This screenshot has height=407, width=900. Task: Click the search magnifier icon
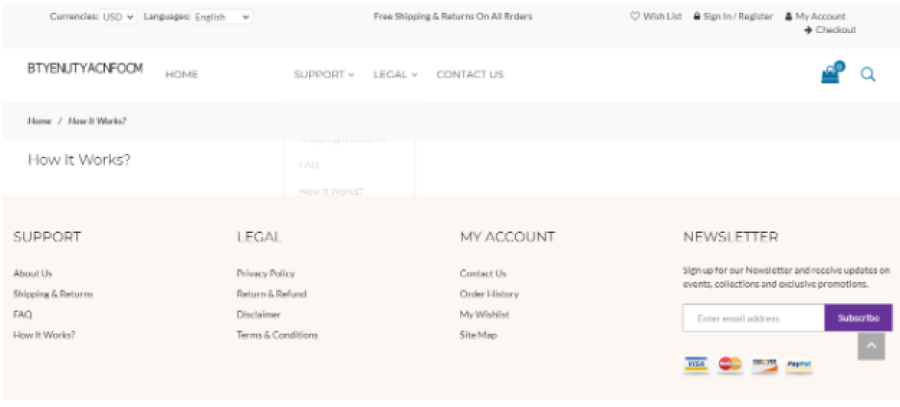868,75
